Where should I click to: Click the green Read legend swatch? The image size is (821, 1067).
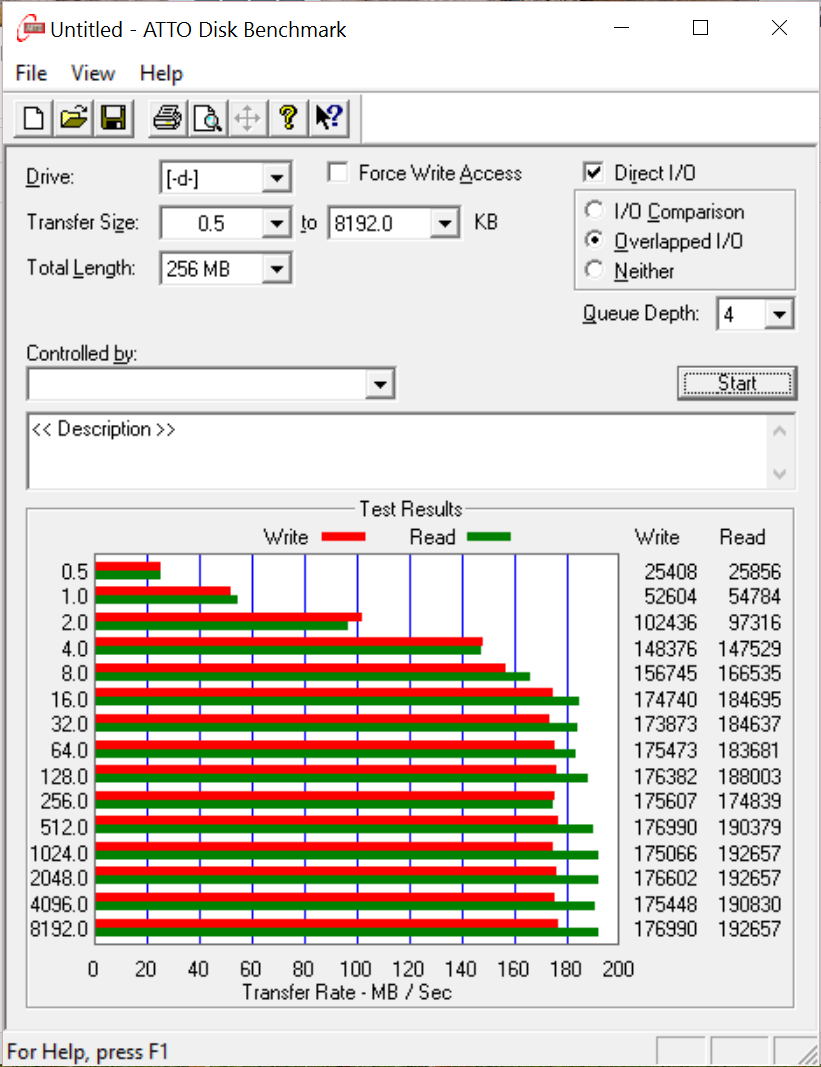click(489, 537)
